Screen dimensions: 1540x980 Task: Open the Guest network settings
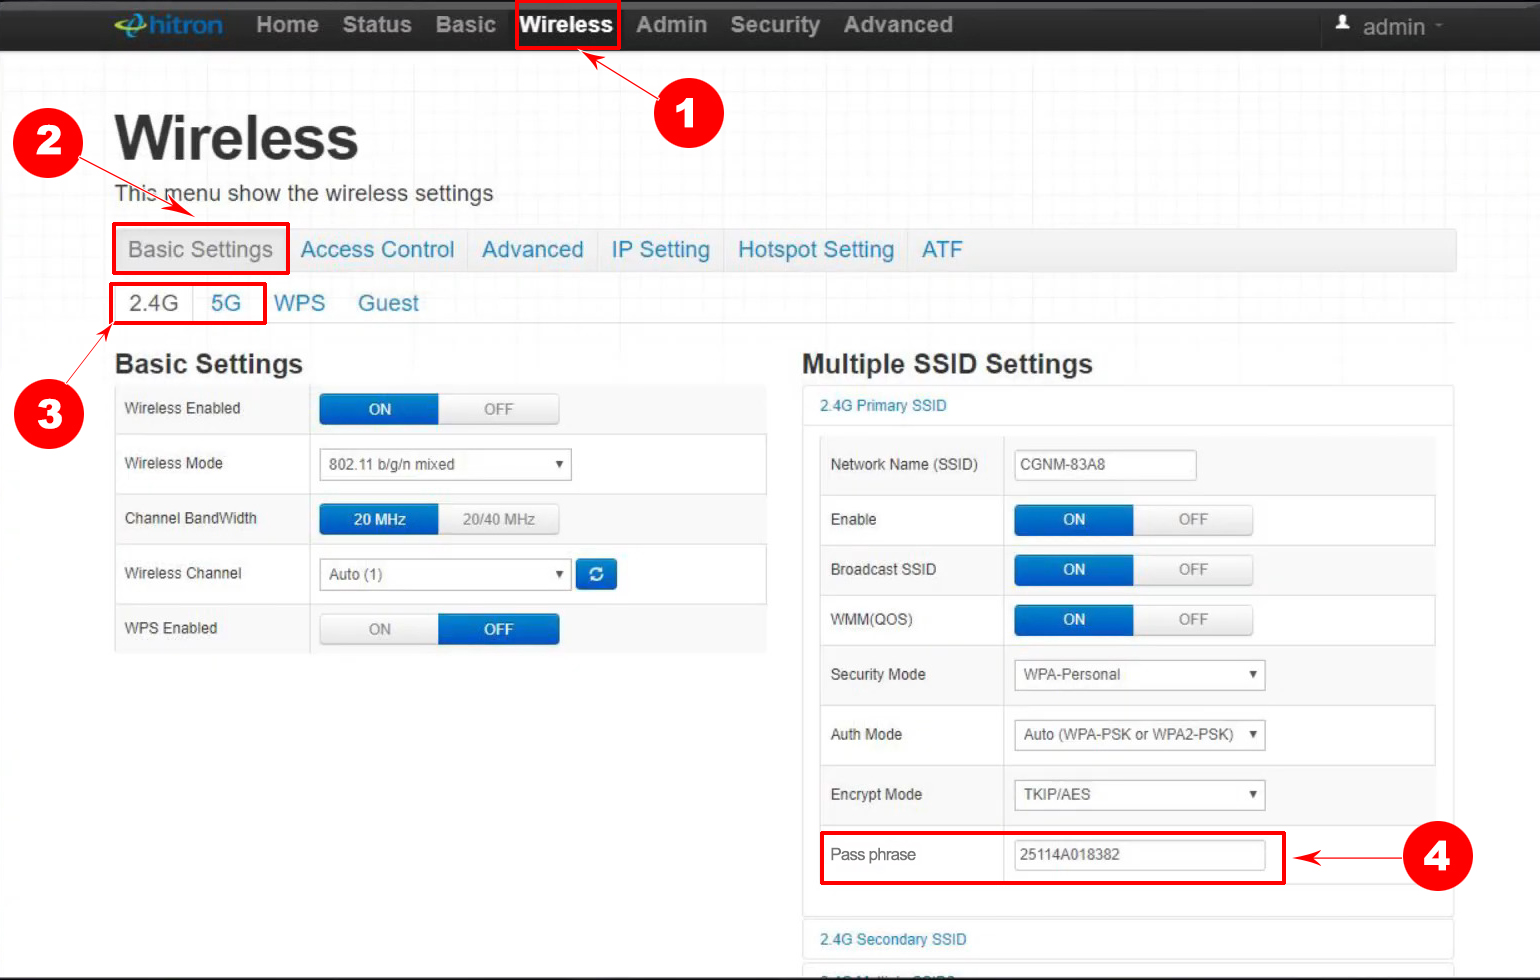[x=388, y=302]
